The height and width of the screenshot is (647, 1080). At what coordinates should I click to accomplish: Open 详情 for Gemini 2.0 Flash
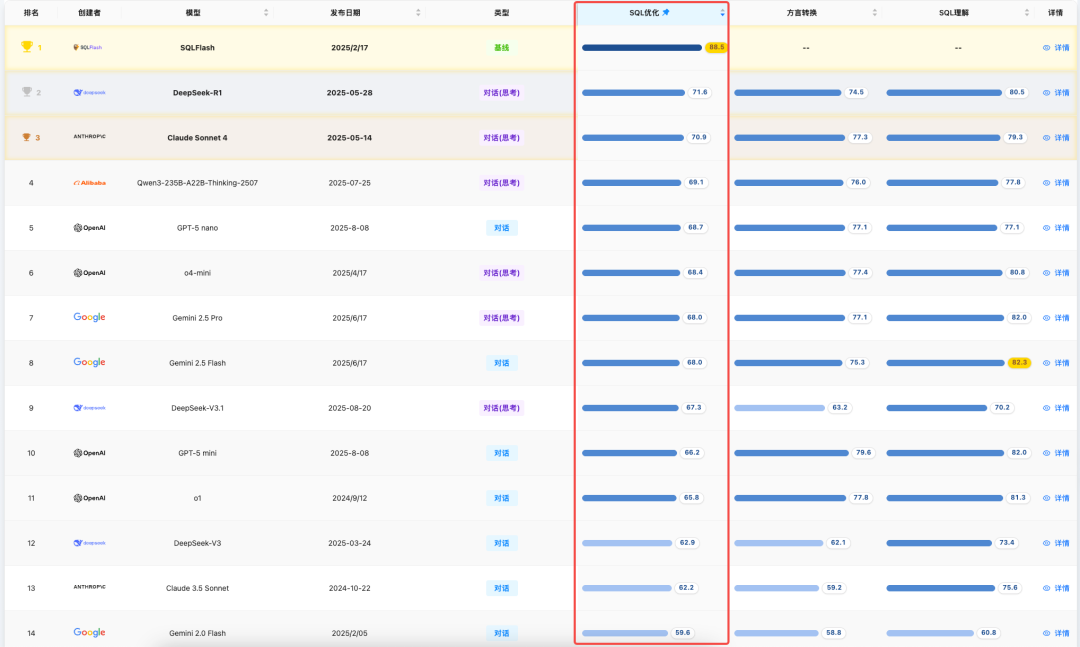[x=1056, y=633]
